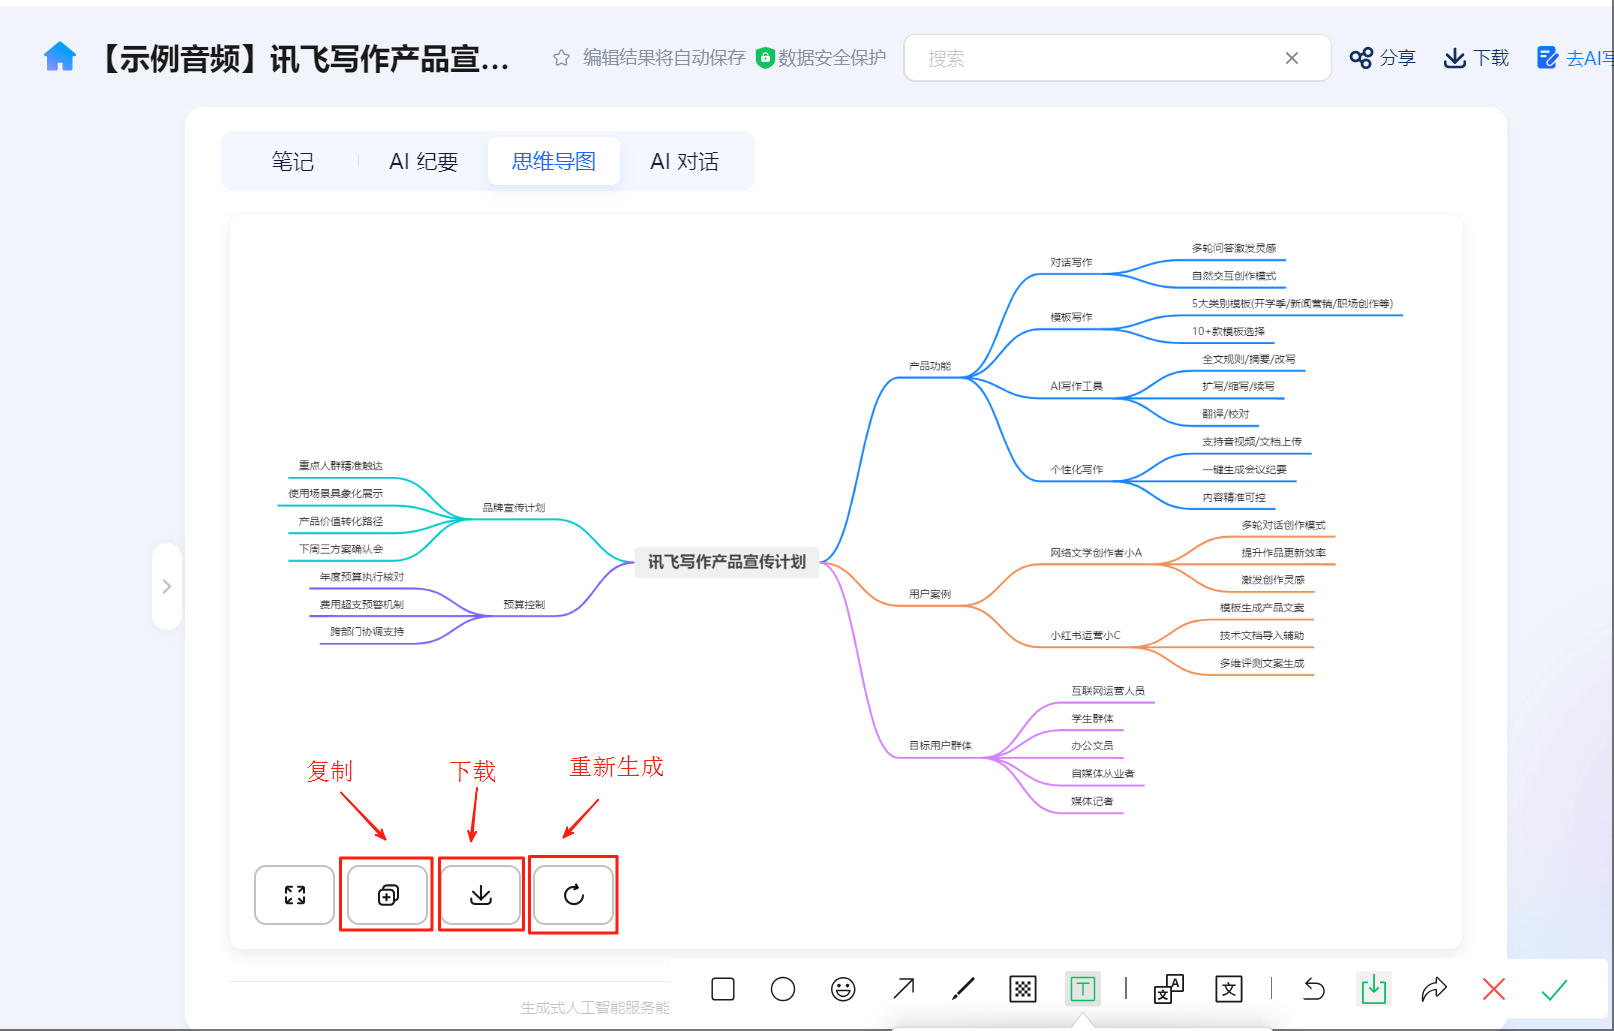
Task: Expand the left side panel chevron
Action: (x=167, y=586)
